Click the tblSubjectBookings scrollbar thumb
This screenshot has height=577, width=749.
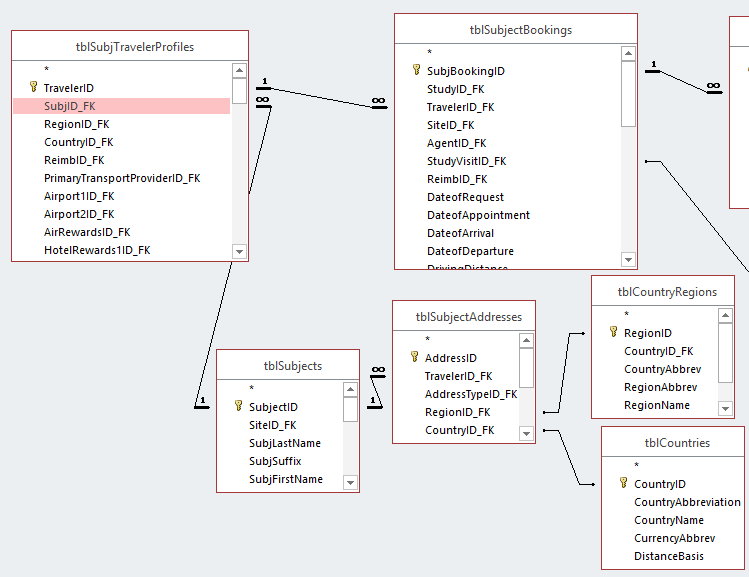pyautogui.click(x=629, y=94)
